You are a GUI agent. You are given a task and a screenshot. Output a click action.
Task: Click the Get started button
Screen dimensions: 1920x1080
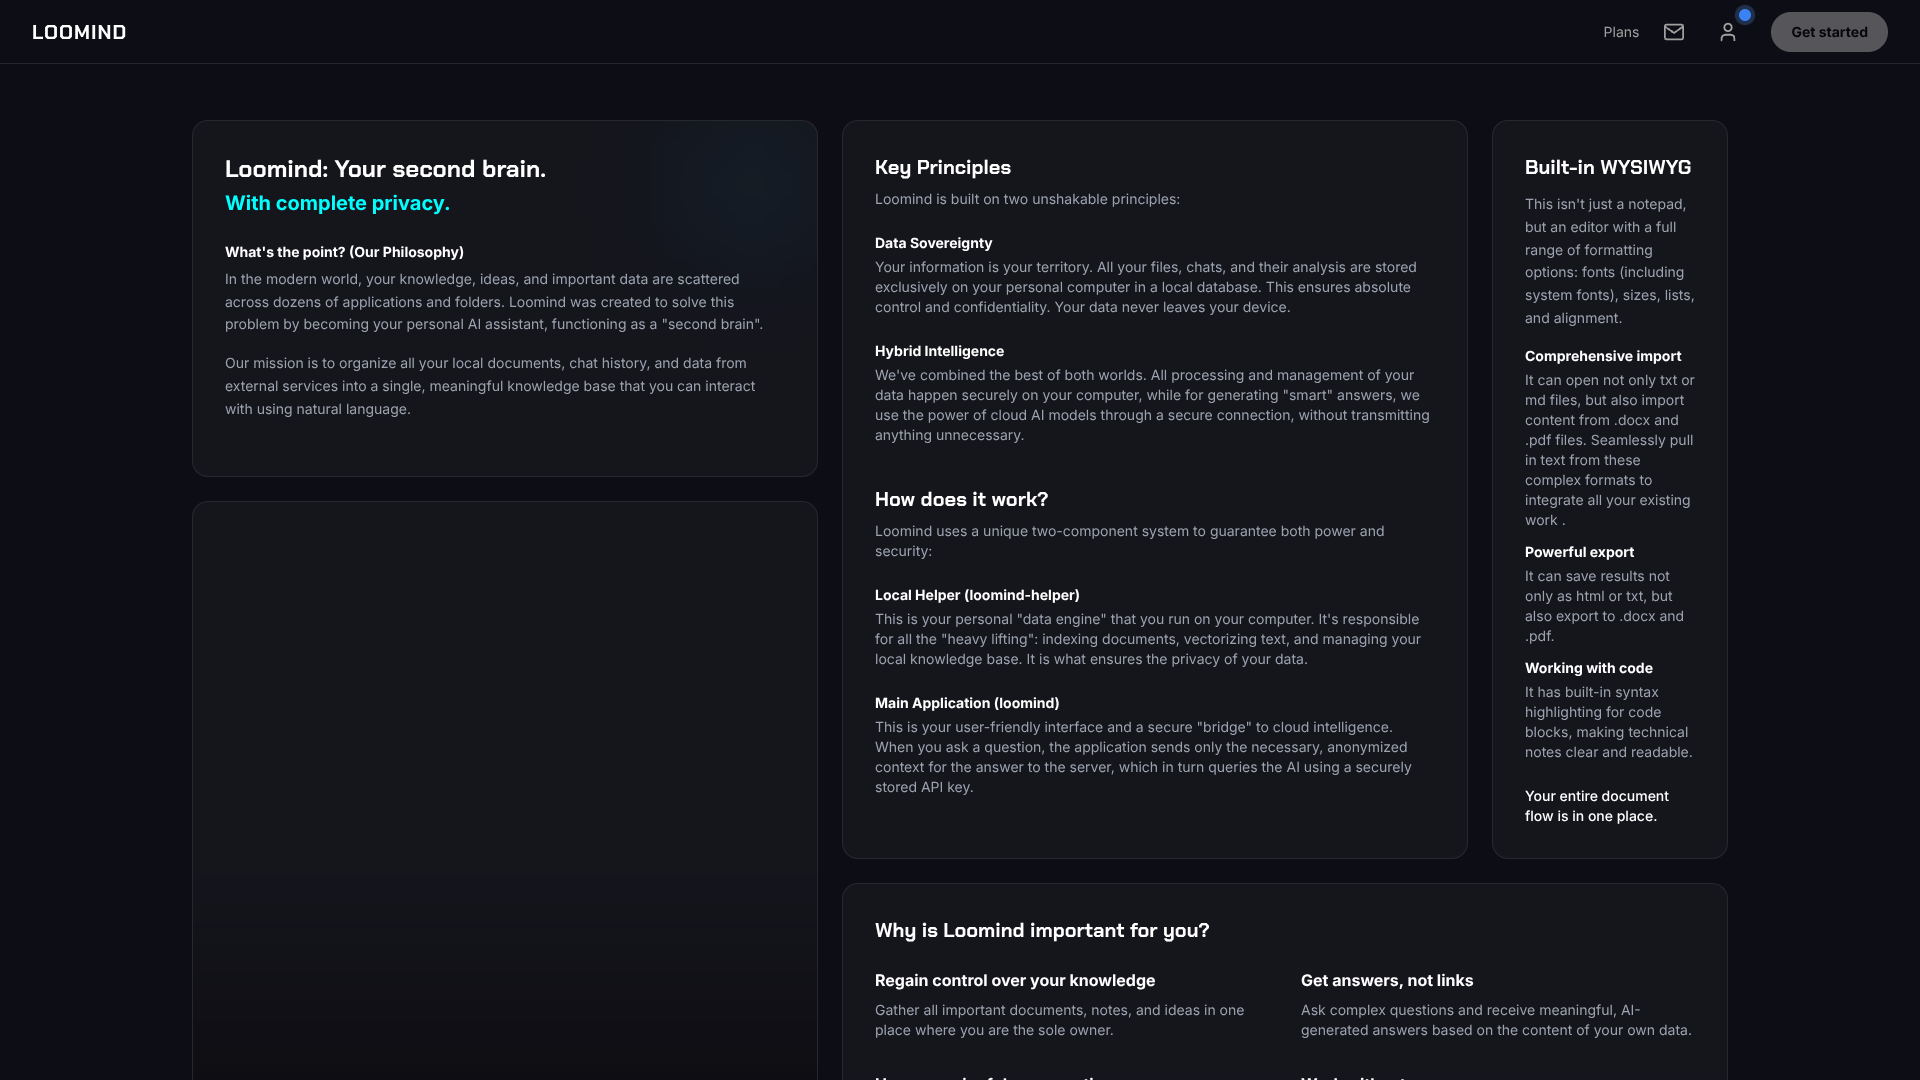(x=1828, y=31)
